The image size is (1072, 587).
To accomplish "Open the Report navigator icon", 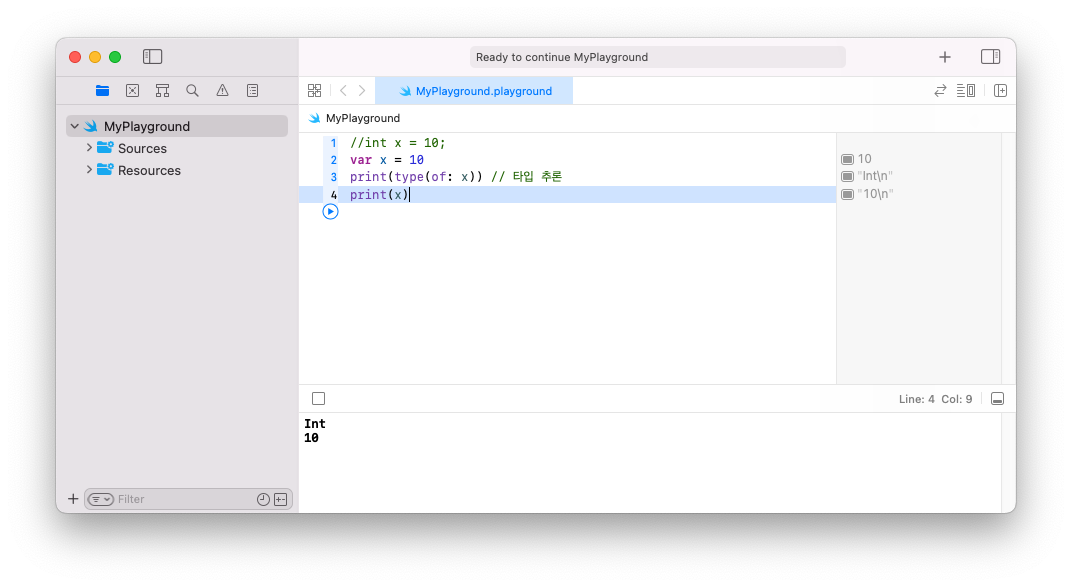I will pos(252,90).
